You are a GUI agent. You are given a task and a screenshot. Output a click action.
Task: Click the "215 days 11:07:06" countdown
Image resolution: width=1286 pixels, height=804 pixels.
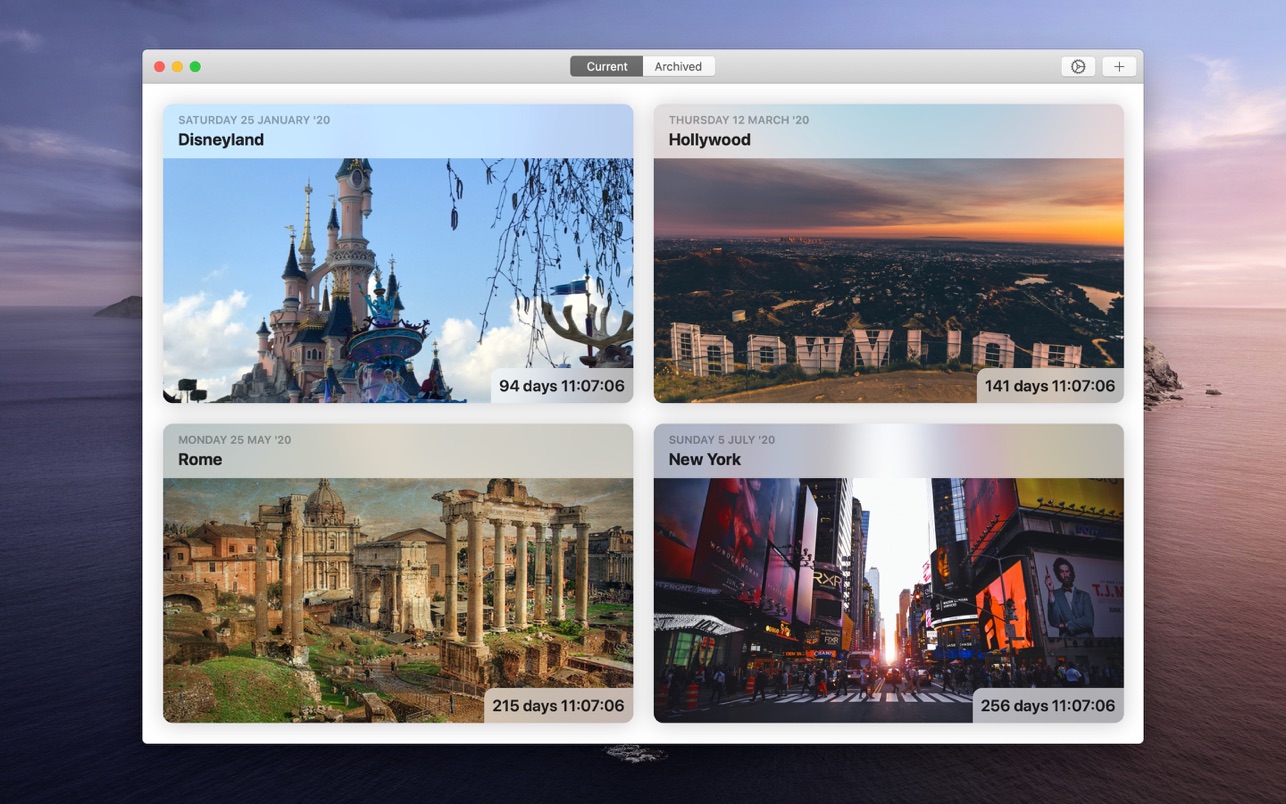pos(558,706)
